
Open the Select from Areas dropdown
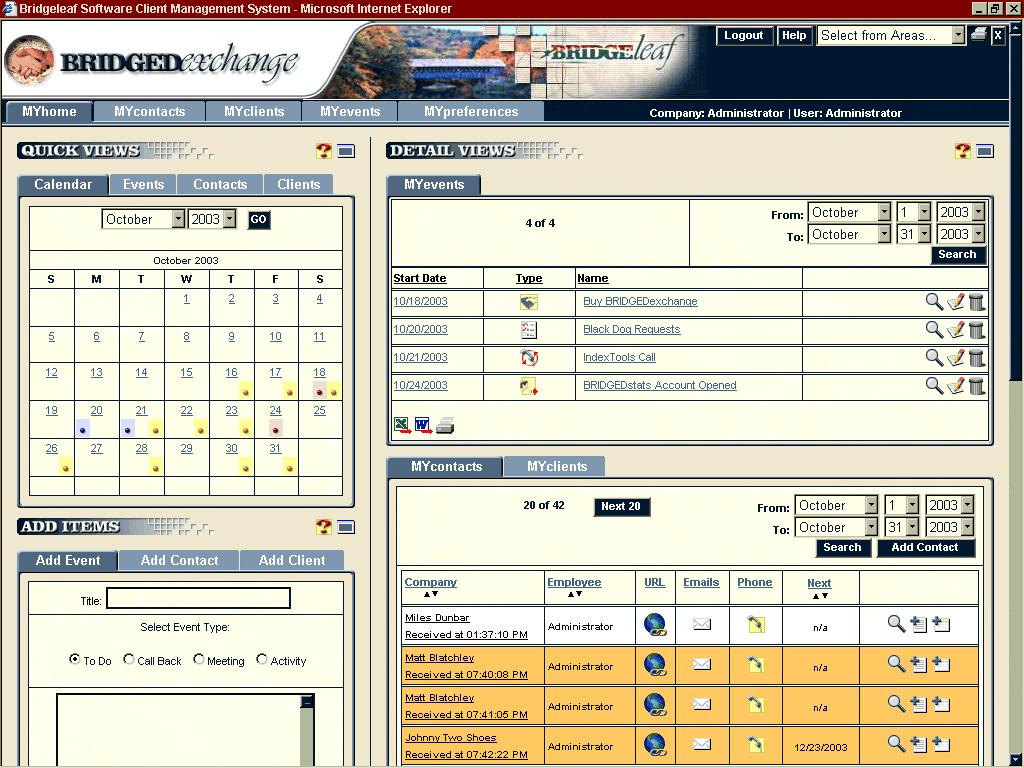891,35
